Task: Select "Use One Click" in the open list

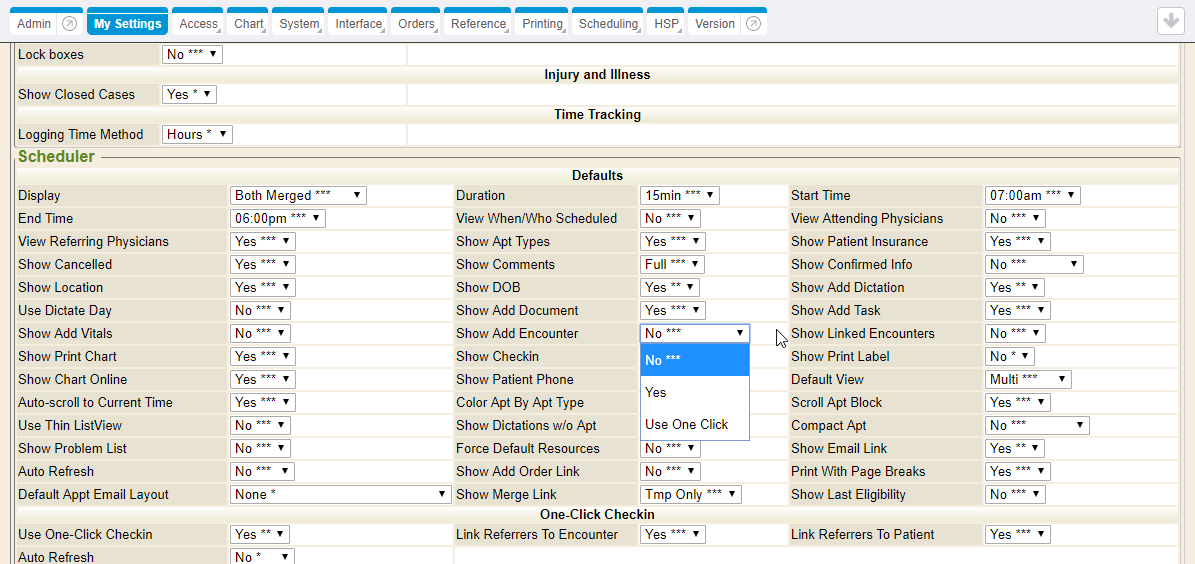Action: [687, 424]
